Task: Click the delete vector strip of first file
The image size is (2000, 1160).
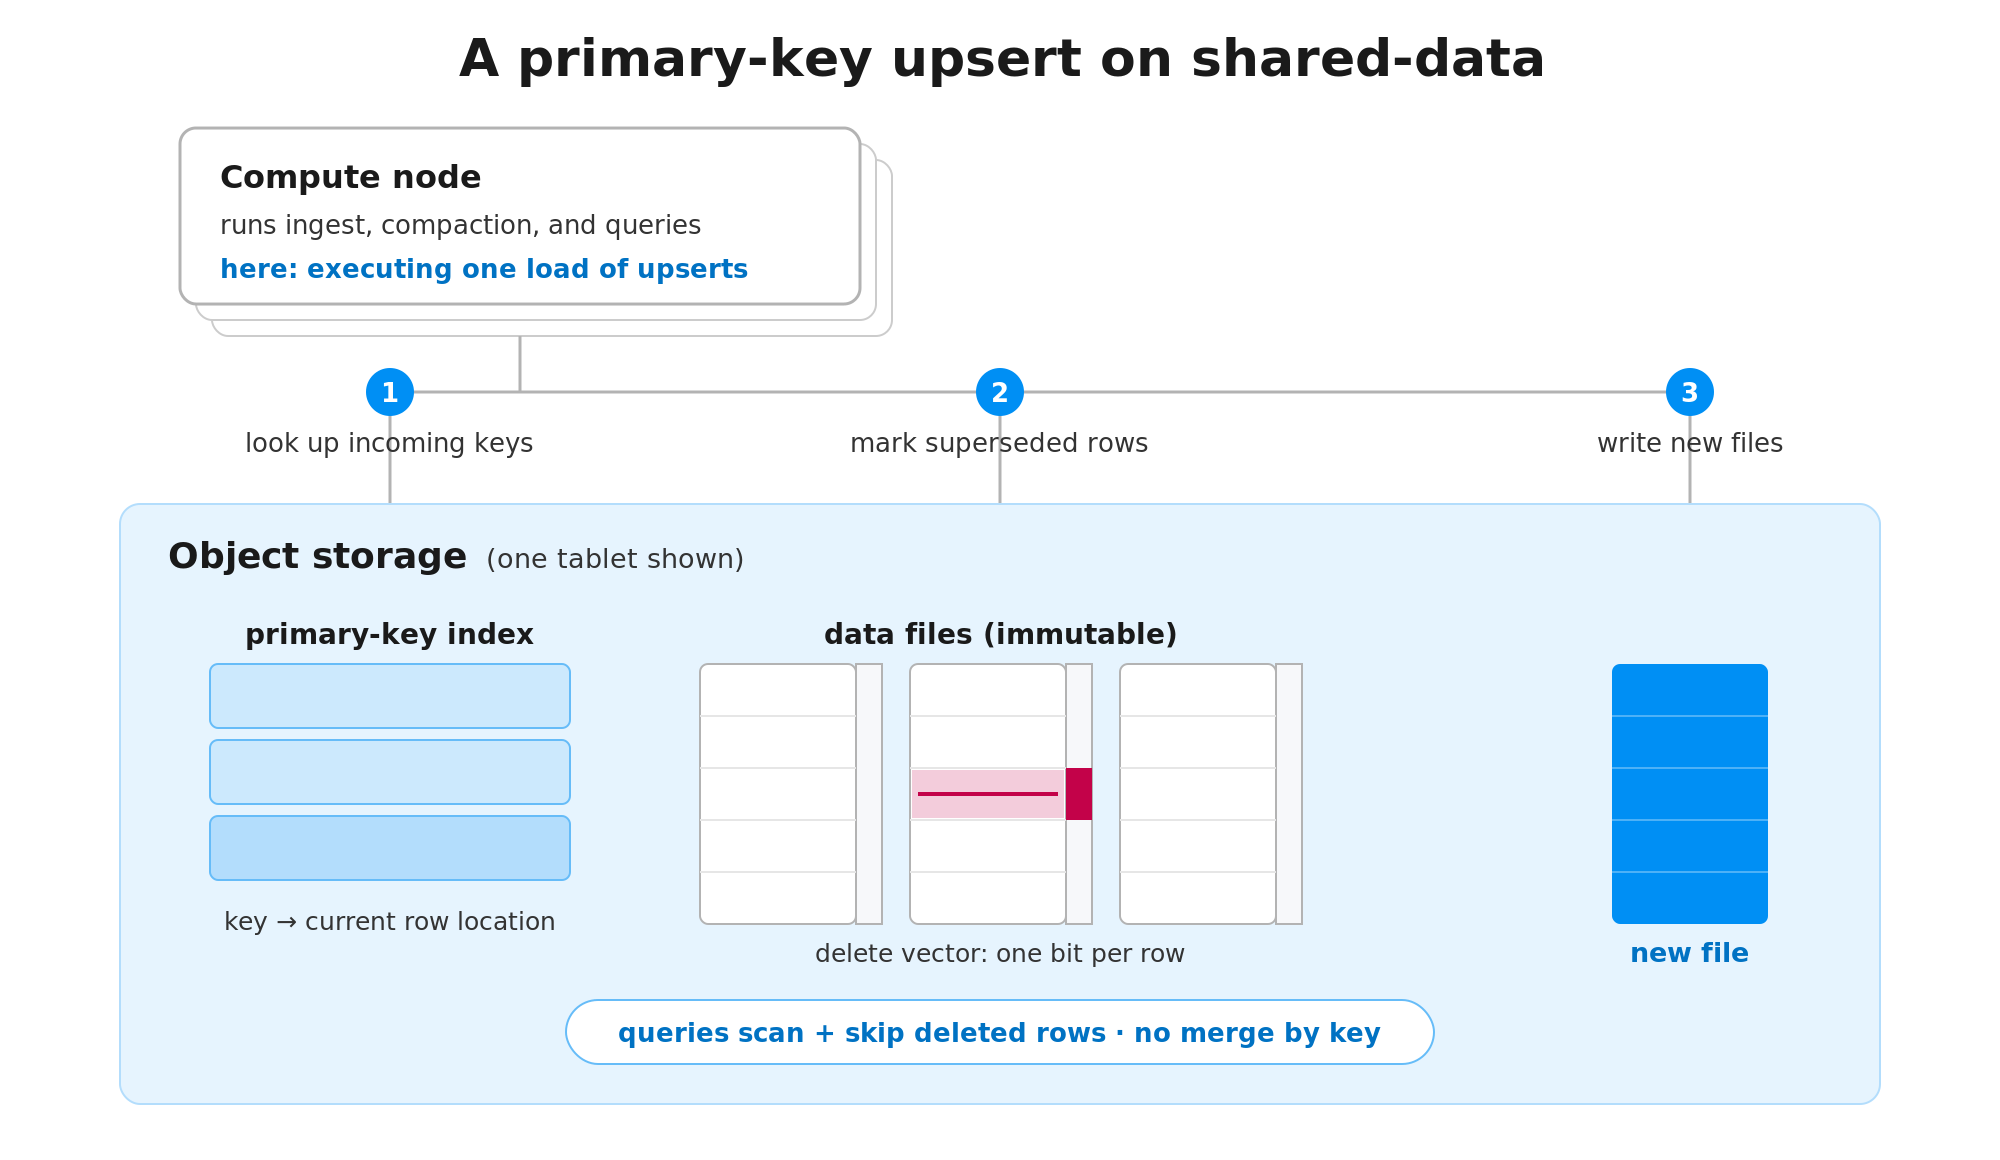Action: (x=869, y=794)
